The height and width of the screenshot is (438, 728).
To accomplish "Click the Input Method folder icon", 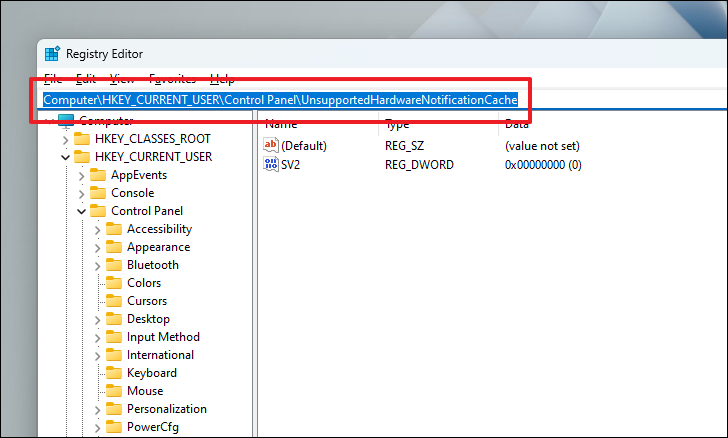I will tap(114, 337).
